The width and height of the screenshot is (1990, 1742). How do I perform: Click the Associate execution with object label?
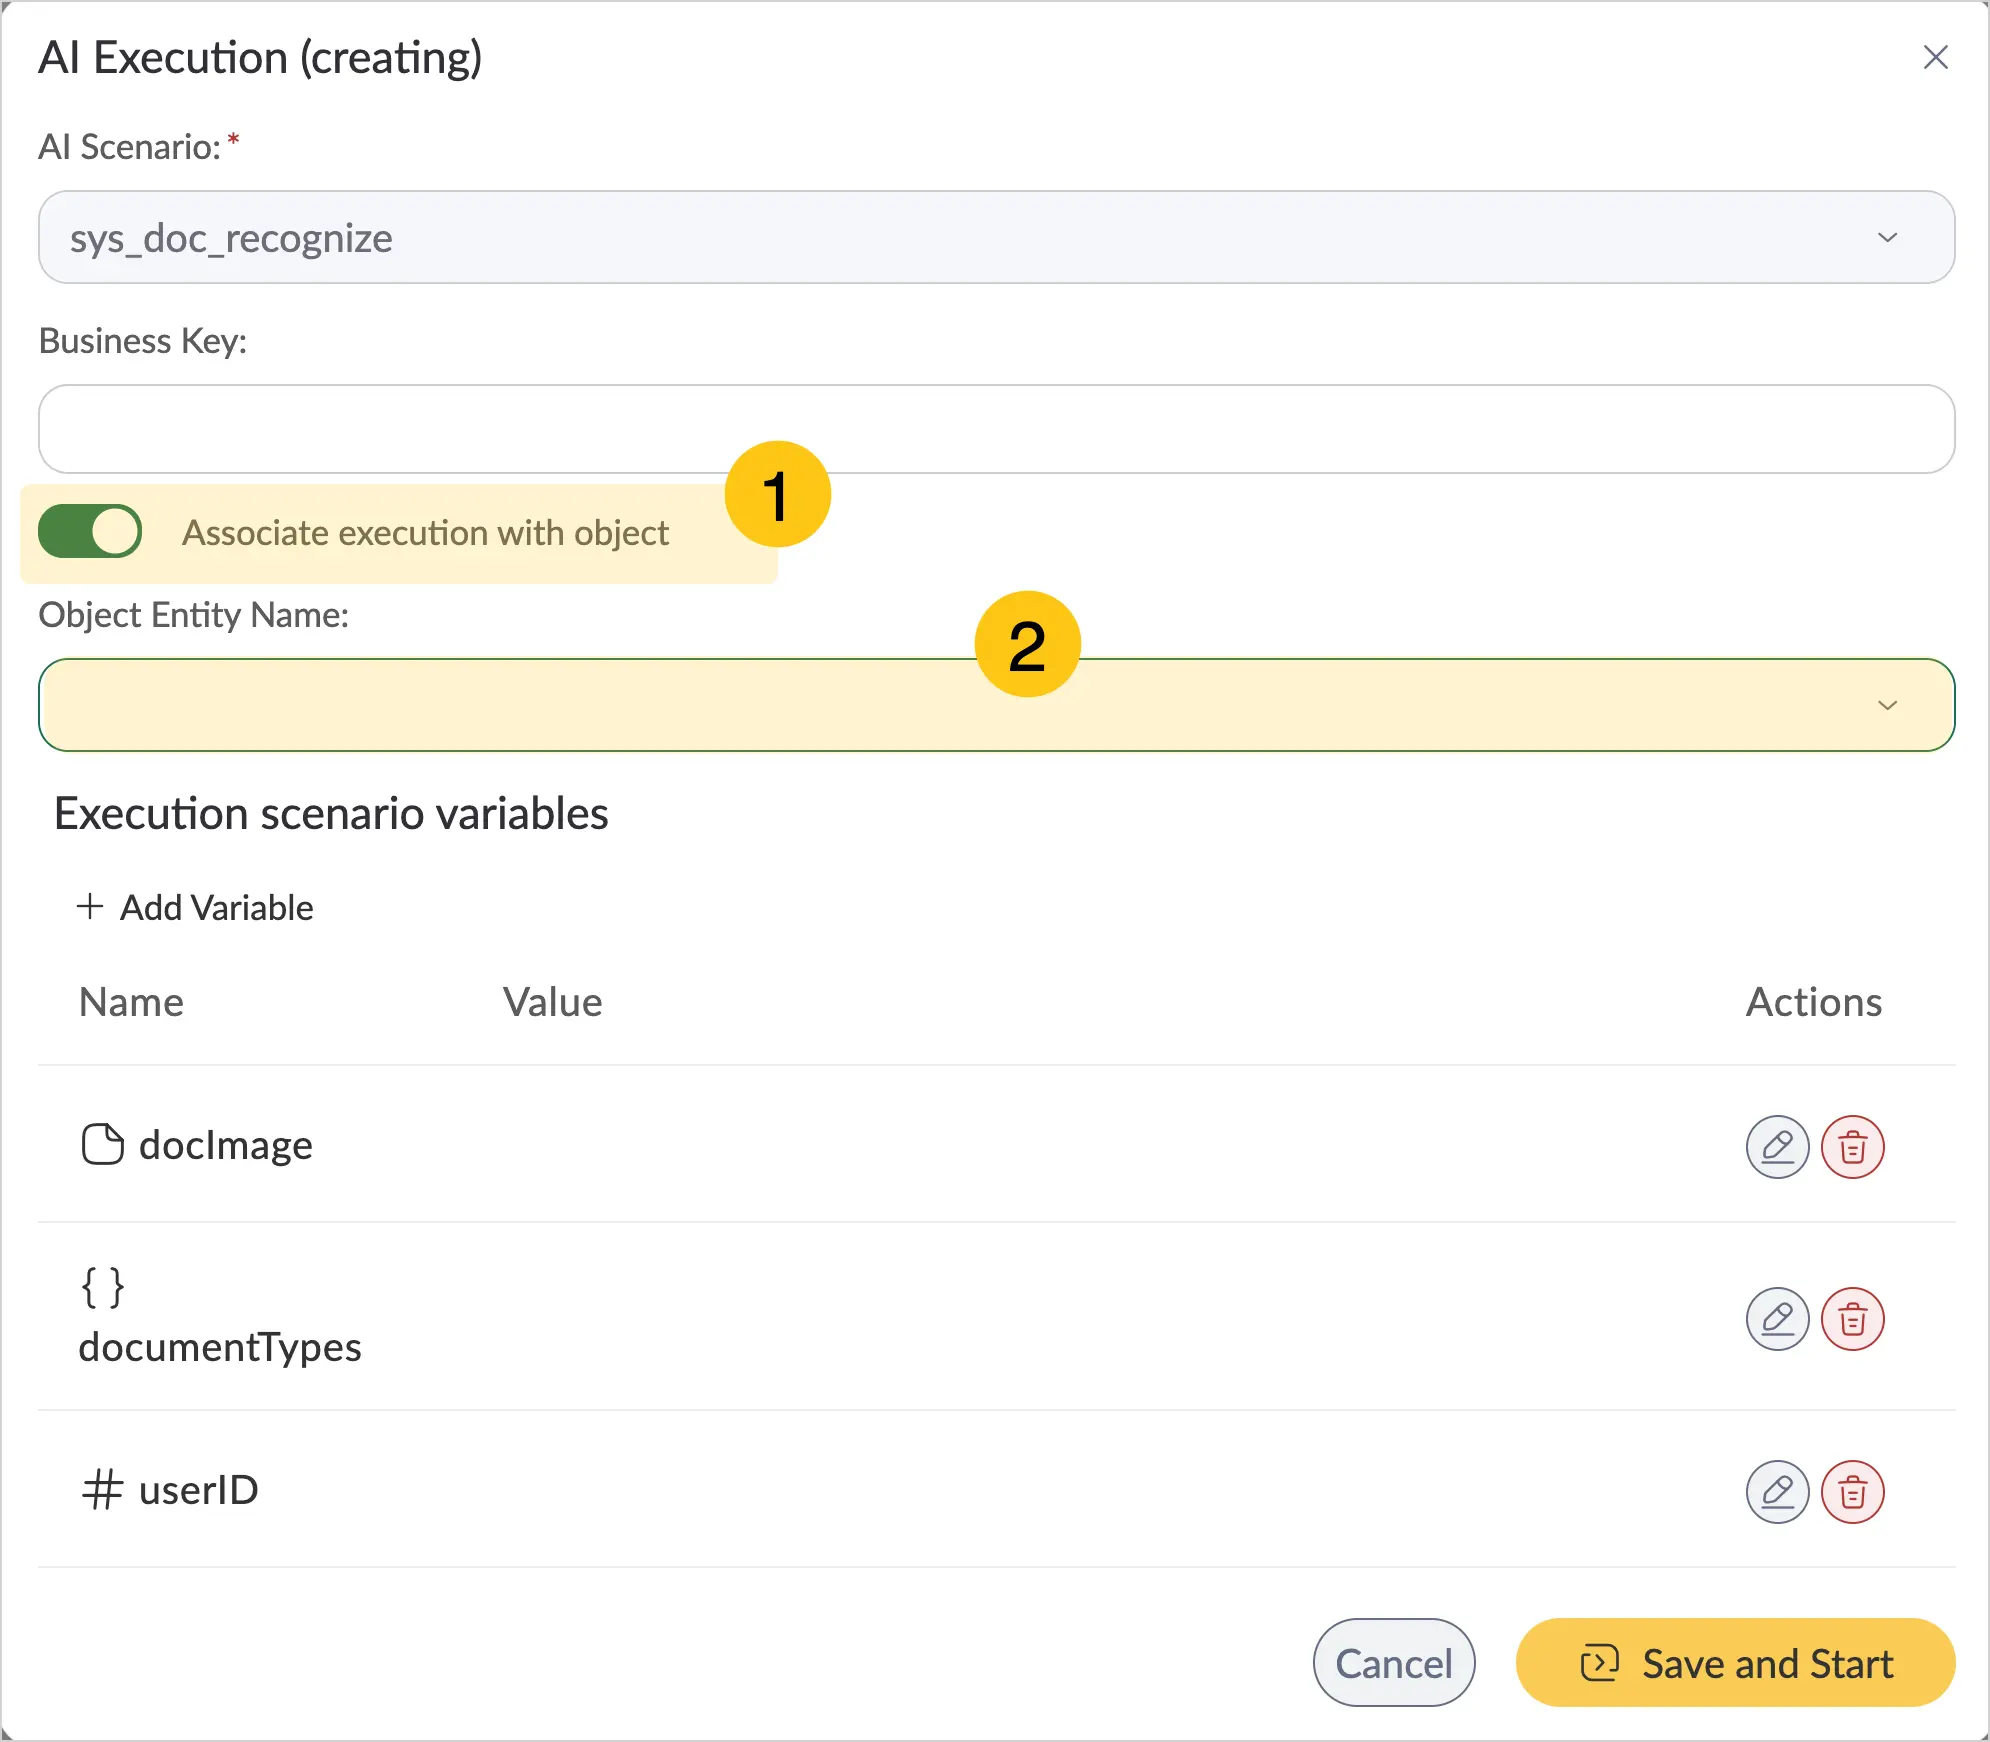[x=425, y=533]
